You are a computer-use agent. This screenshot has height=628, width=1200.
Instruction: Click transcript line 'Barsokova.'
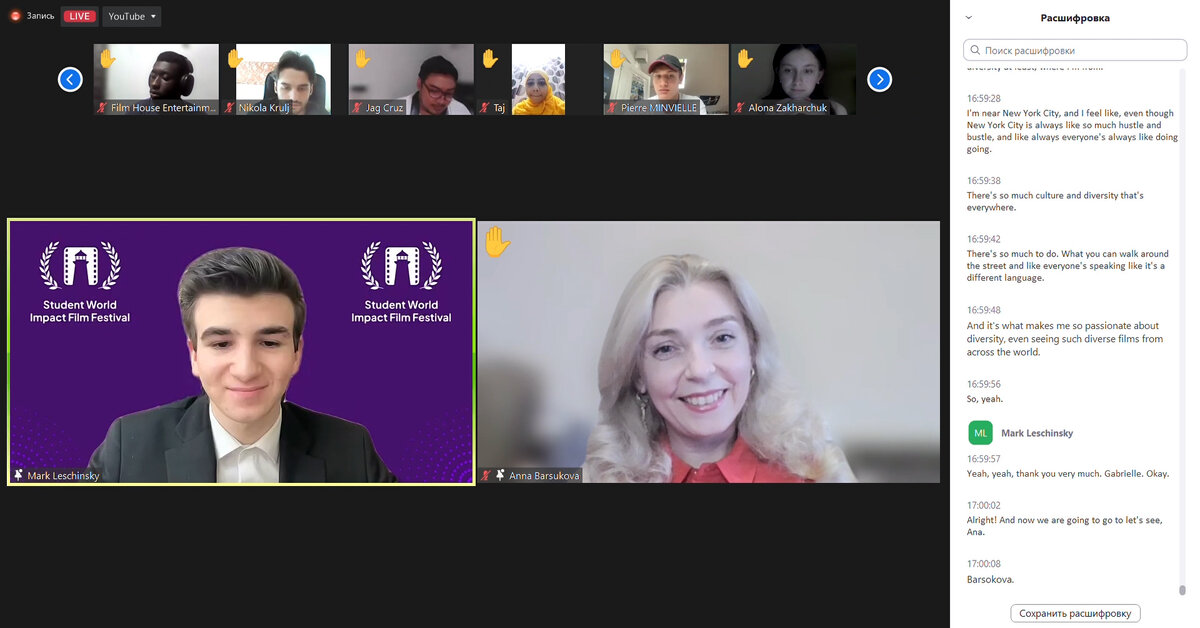point(990,579)
